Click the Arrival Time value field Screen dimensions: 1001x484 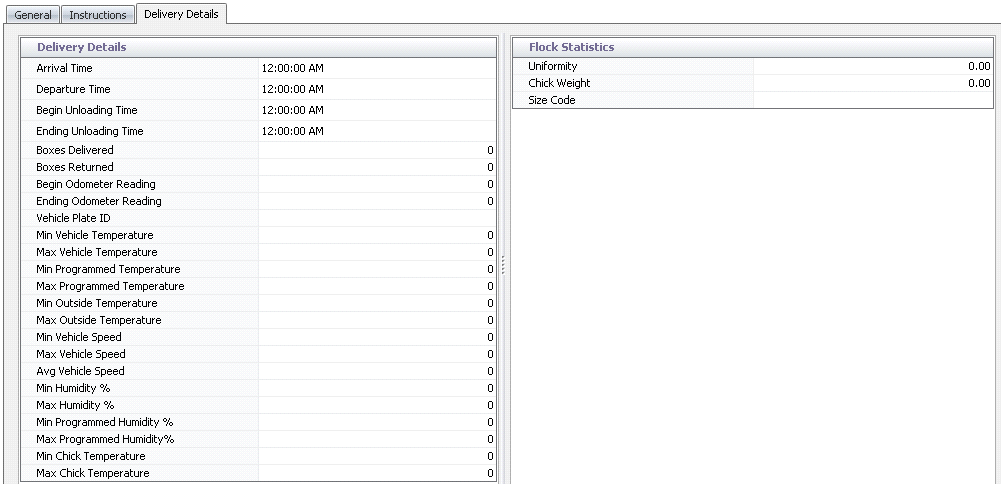[376, 68]
